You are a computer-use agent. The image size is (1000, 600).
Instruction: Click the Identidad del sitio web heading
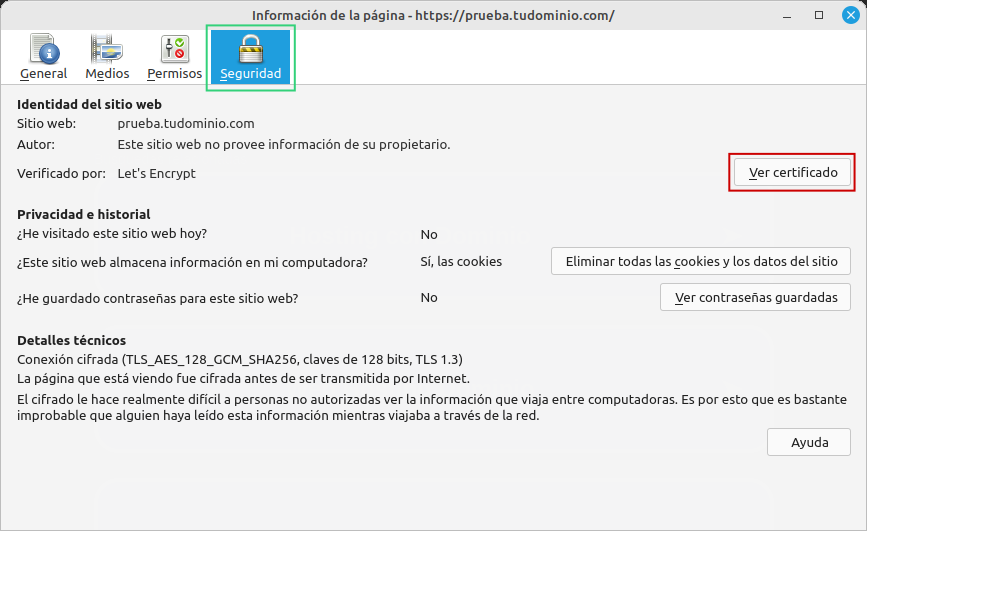89,104
